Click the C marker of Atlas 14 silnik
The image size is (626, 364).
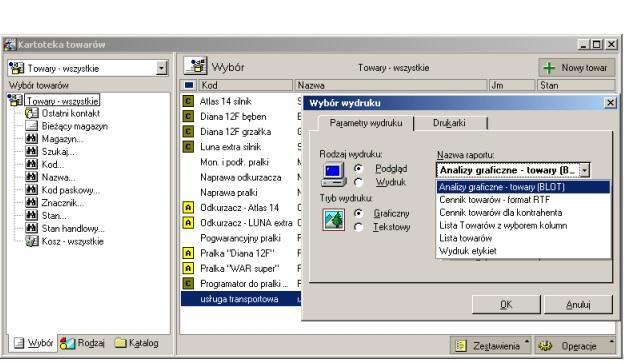coord(188,101)
